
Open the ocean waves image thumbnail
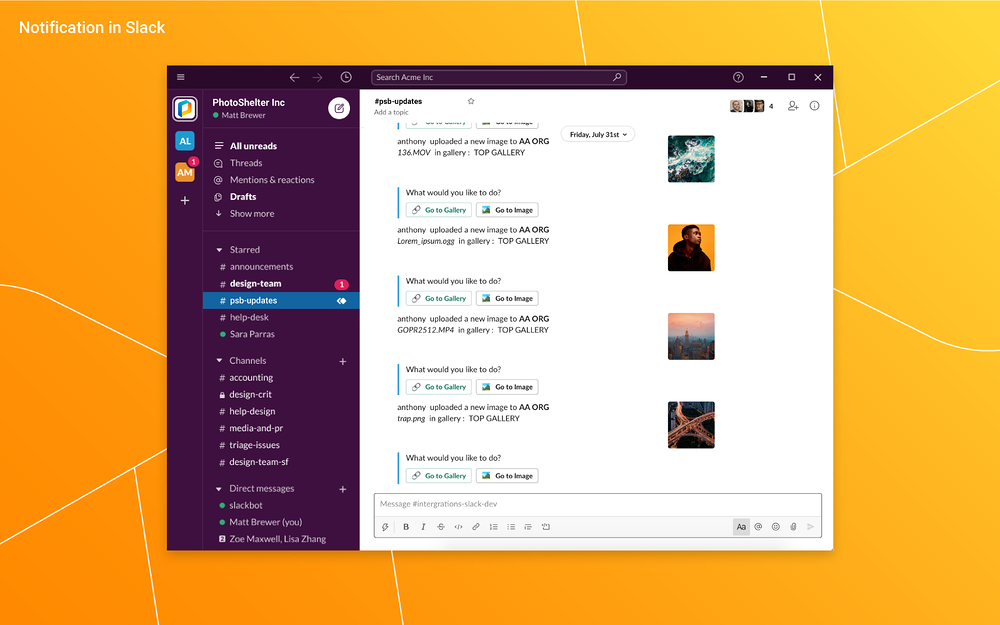[x=691, y=159]
